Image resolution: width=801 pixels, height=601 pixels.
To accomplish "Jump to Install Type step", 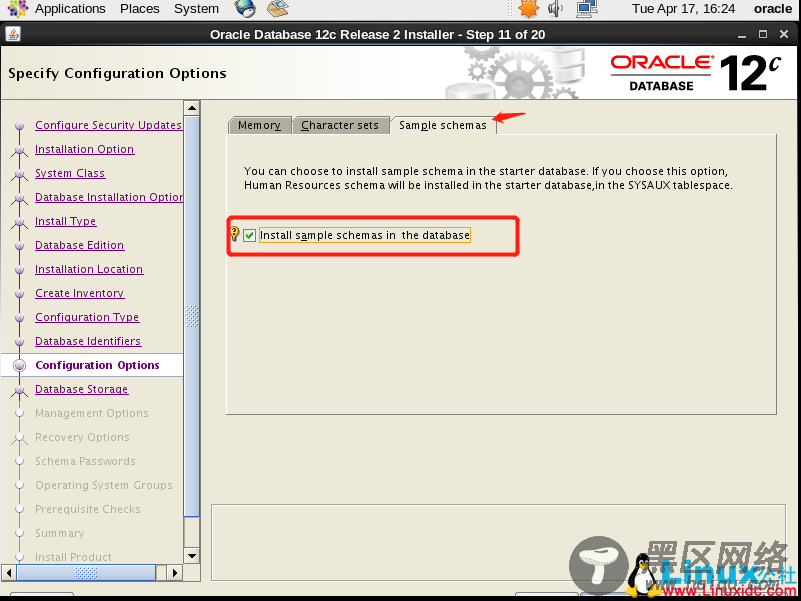I will click(x=65, y=221).
